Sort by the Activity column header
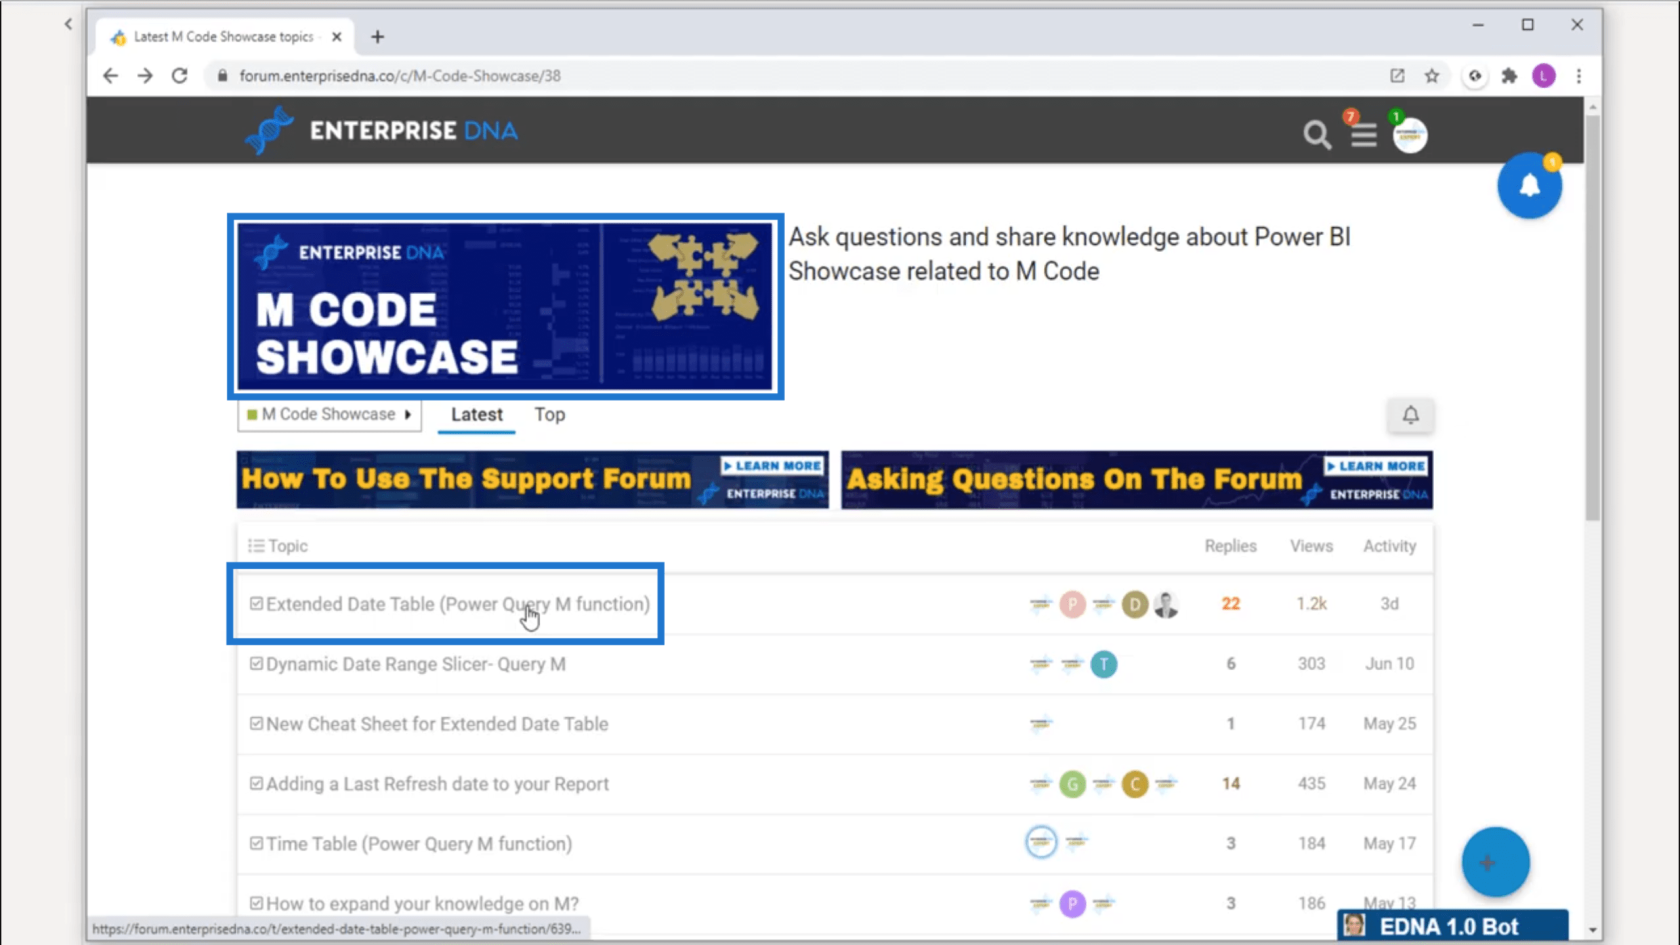 [x=1389, y=546]
